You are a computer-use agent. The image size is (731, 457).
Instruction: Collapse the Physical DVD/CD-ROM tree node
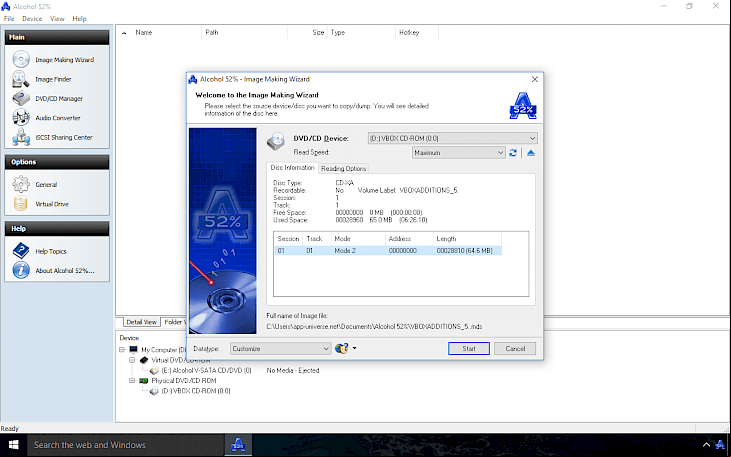(x=132, y=381)
